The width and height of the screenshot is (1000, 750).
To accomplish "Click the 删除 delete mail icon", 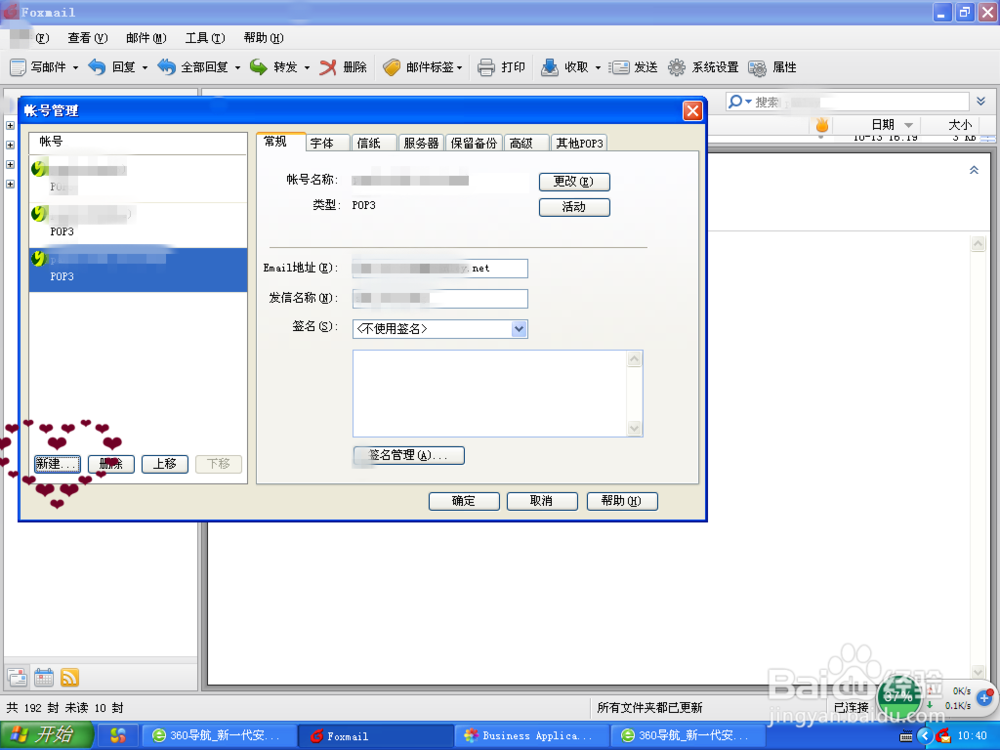I will [340, 67].
